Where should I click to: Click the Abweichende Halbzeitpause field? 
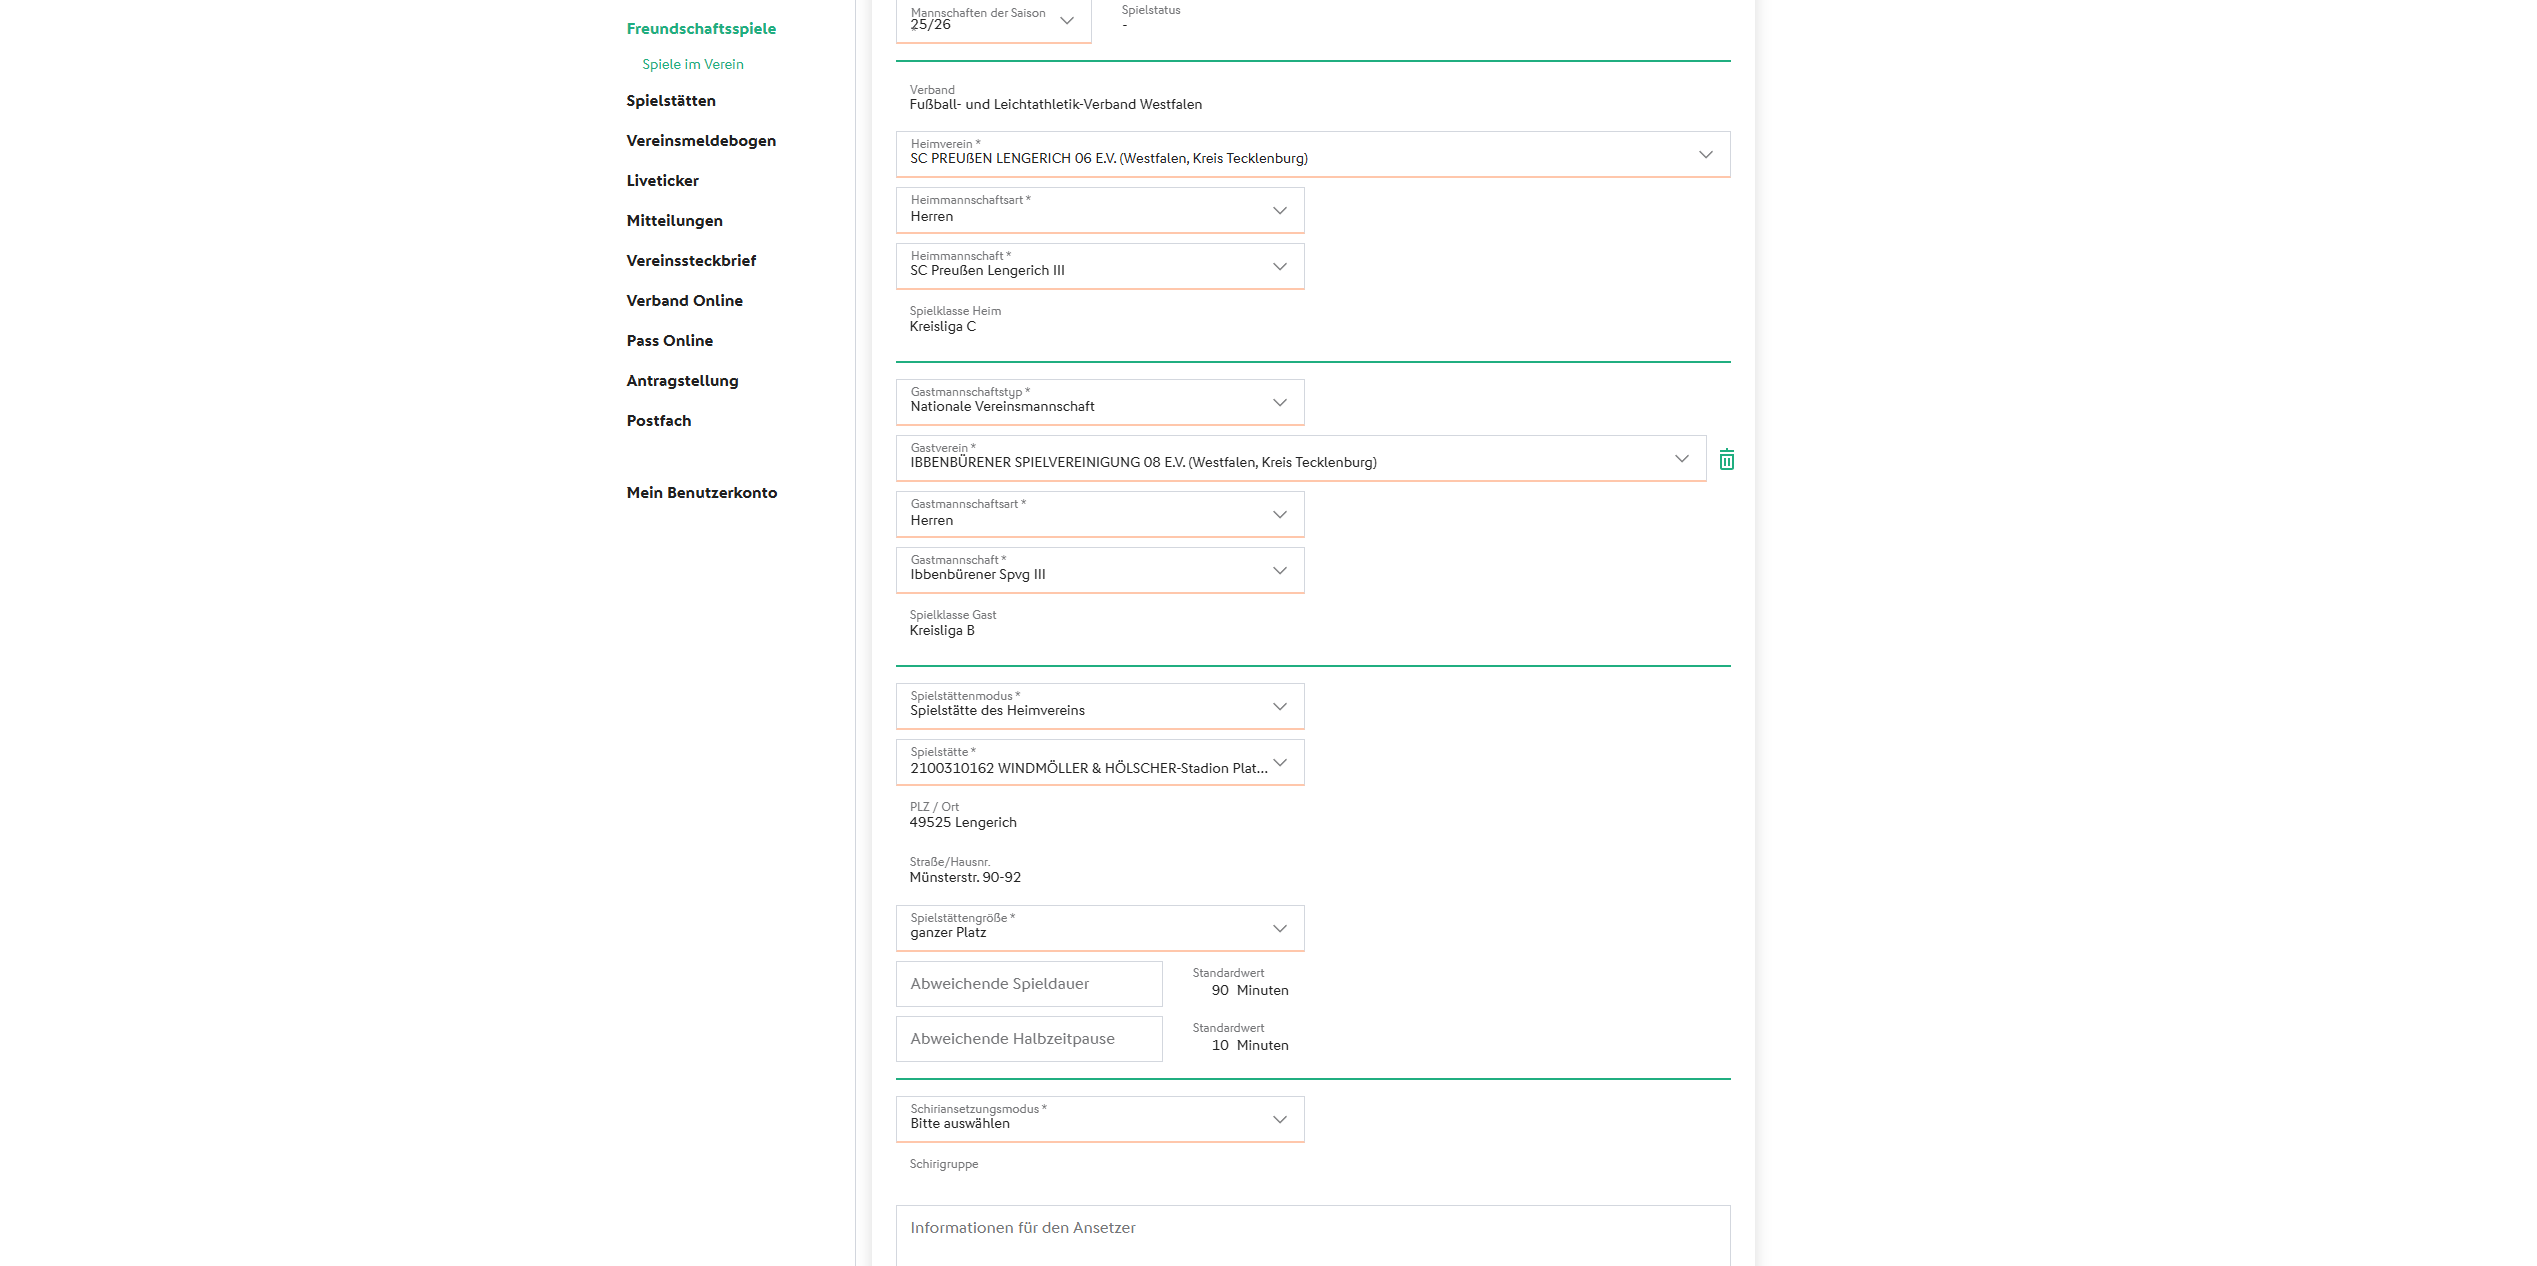(1028, 1039)
